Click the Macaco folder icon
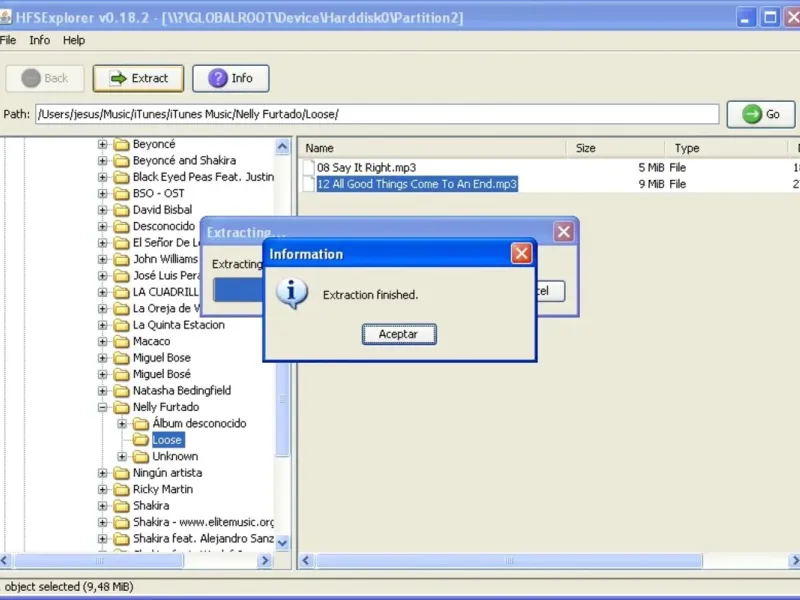Image resolution: width=800 pixels, height=600 pixels. coord(121,341)
